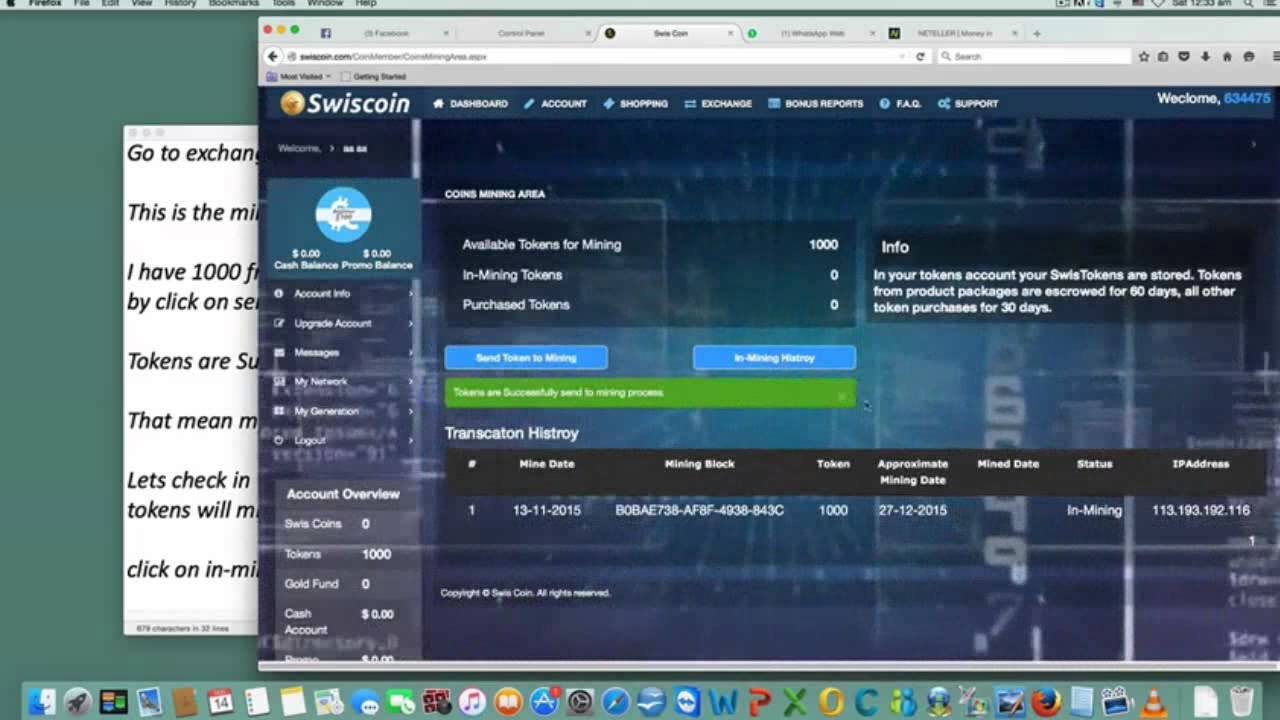The image size is (1280, 720).
Task: Open the Account menu in the navbar
Action: pos(555,103)
